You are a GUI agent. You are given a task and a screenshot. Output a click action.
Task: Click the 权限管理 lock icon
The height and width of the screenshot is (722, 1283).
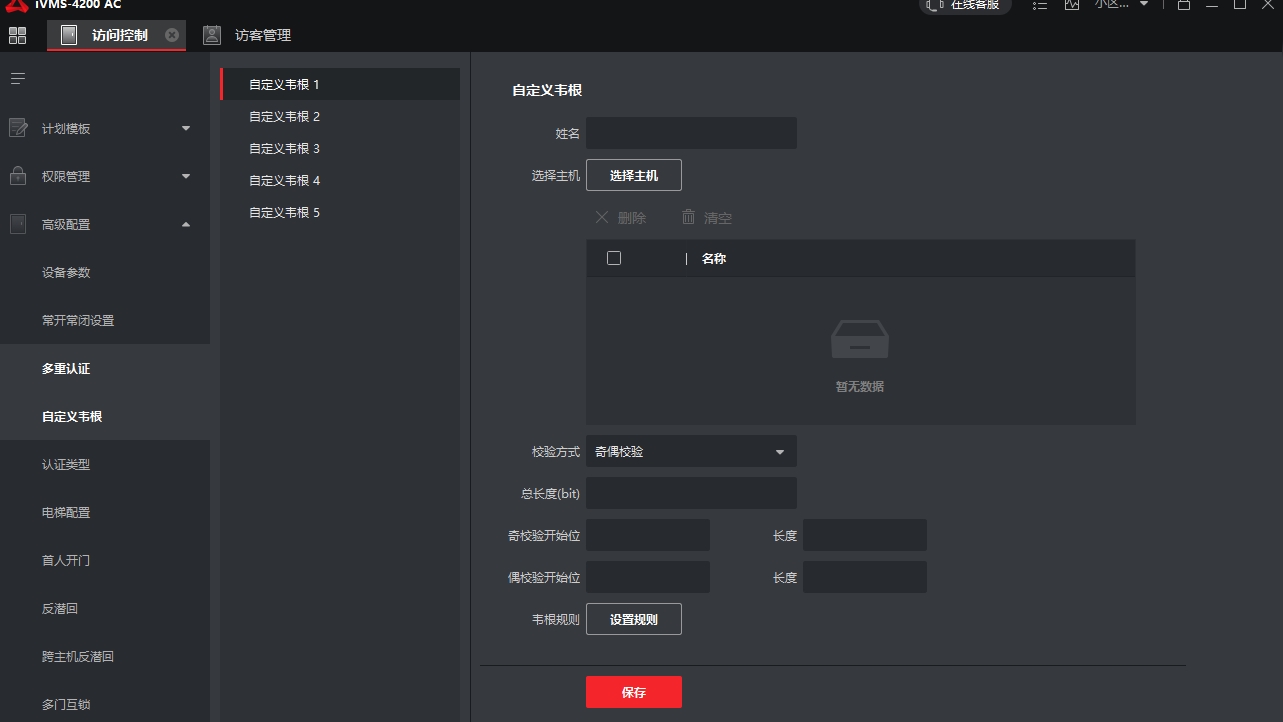point(18,176)
